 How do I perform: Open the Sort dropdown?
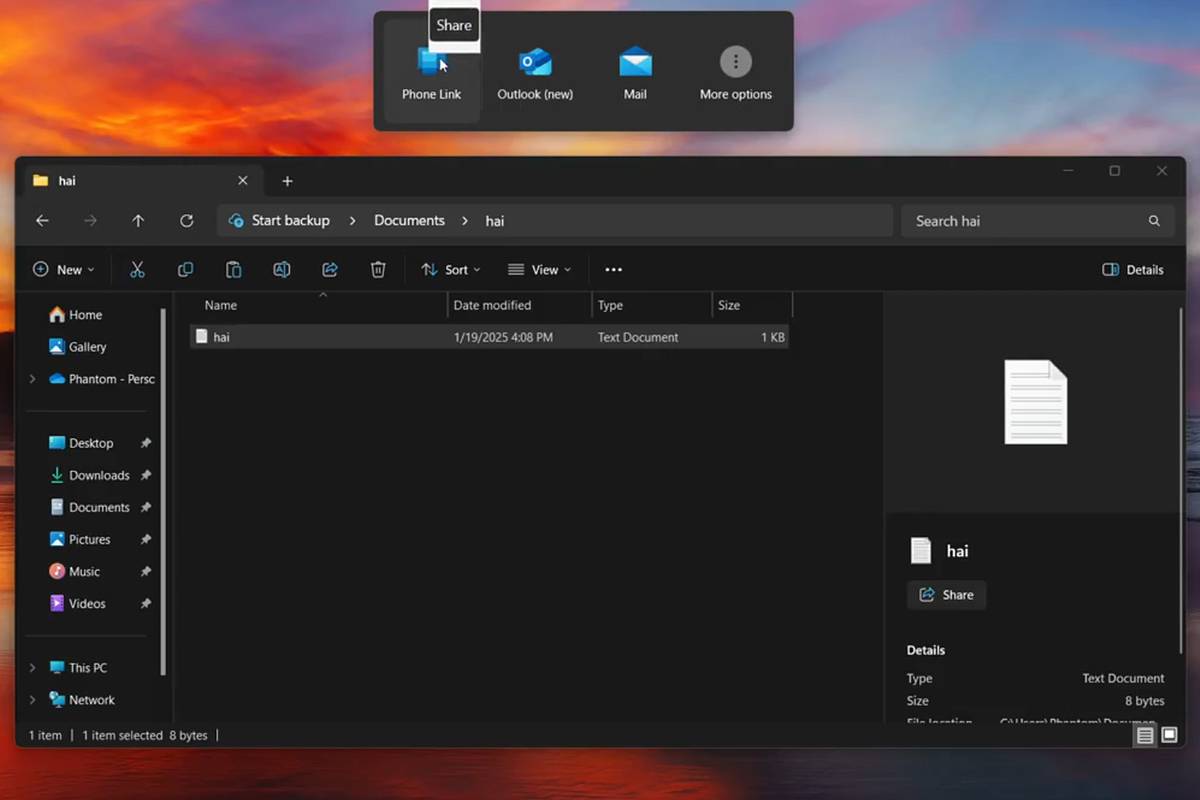pyautogui.click(x=451, y=269)
